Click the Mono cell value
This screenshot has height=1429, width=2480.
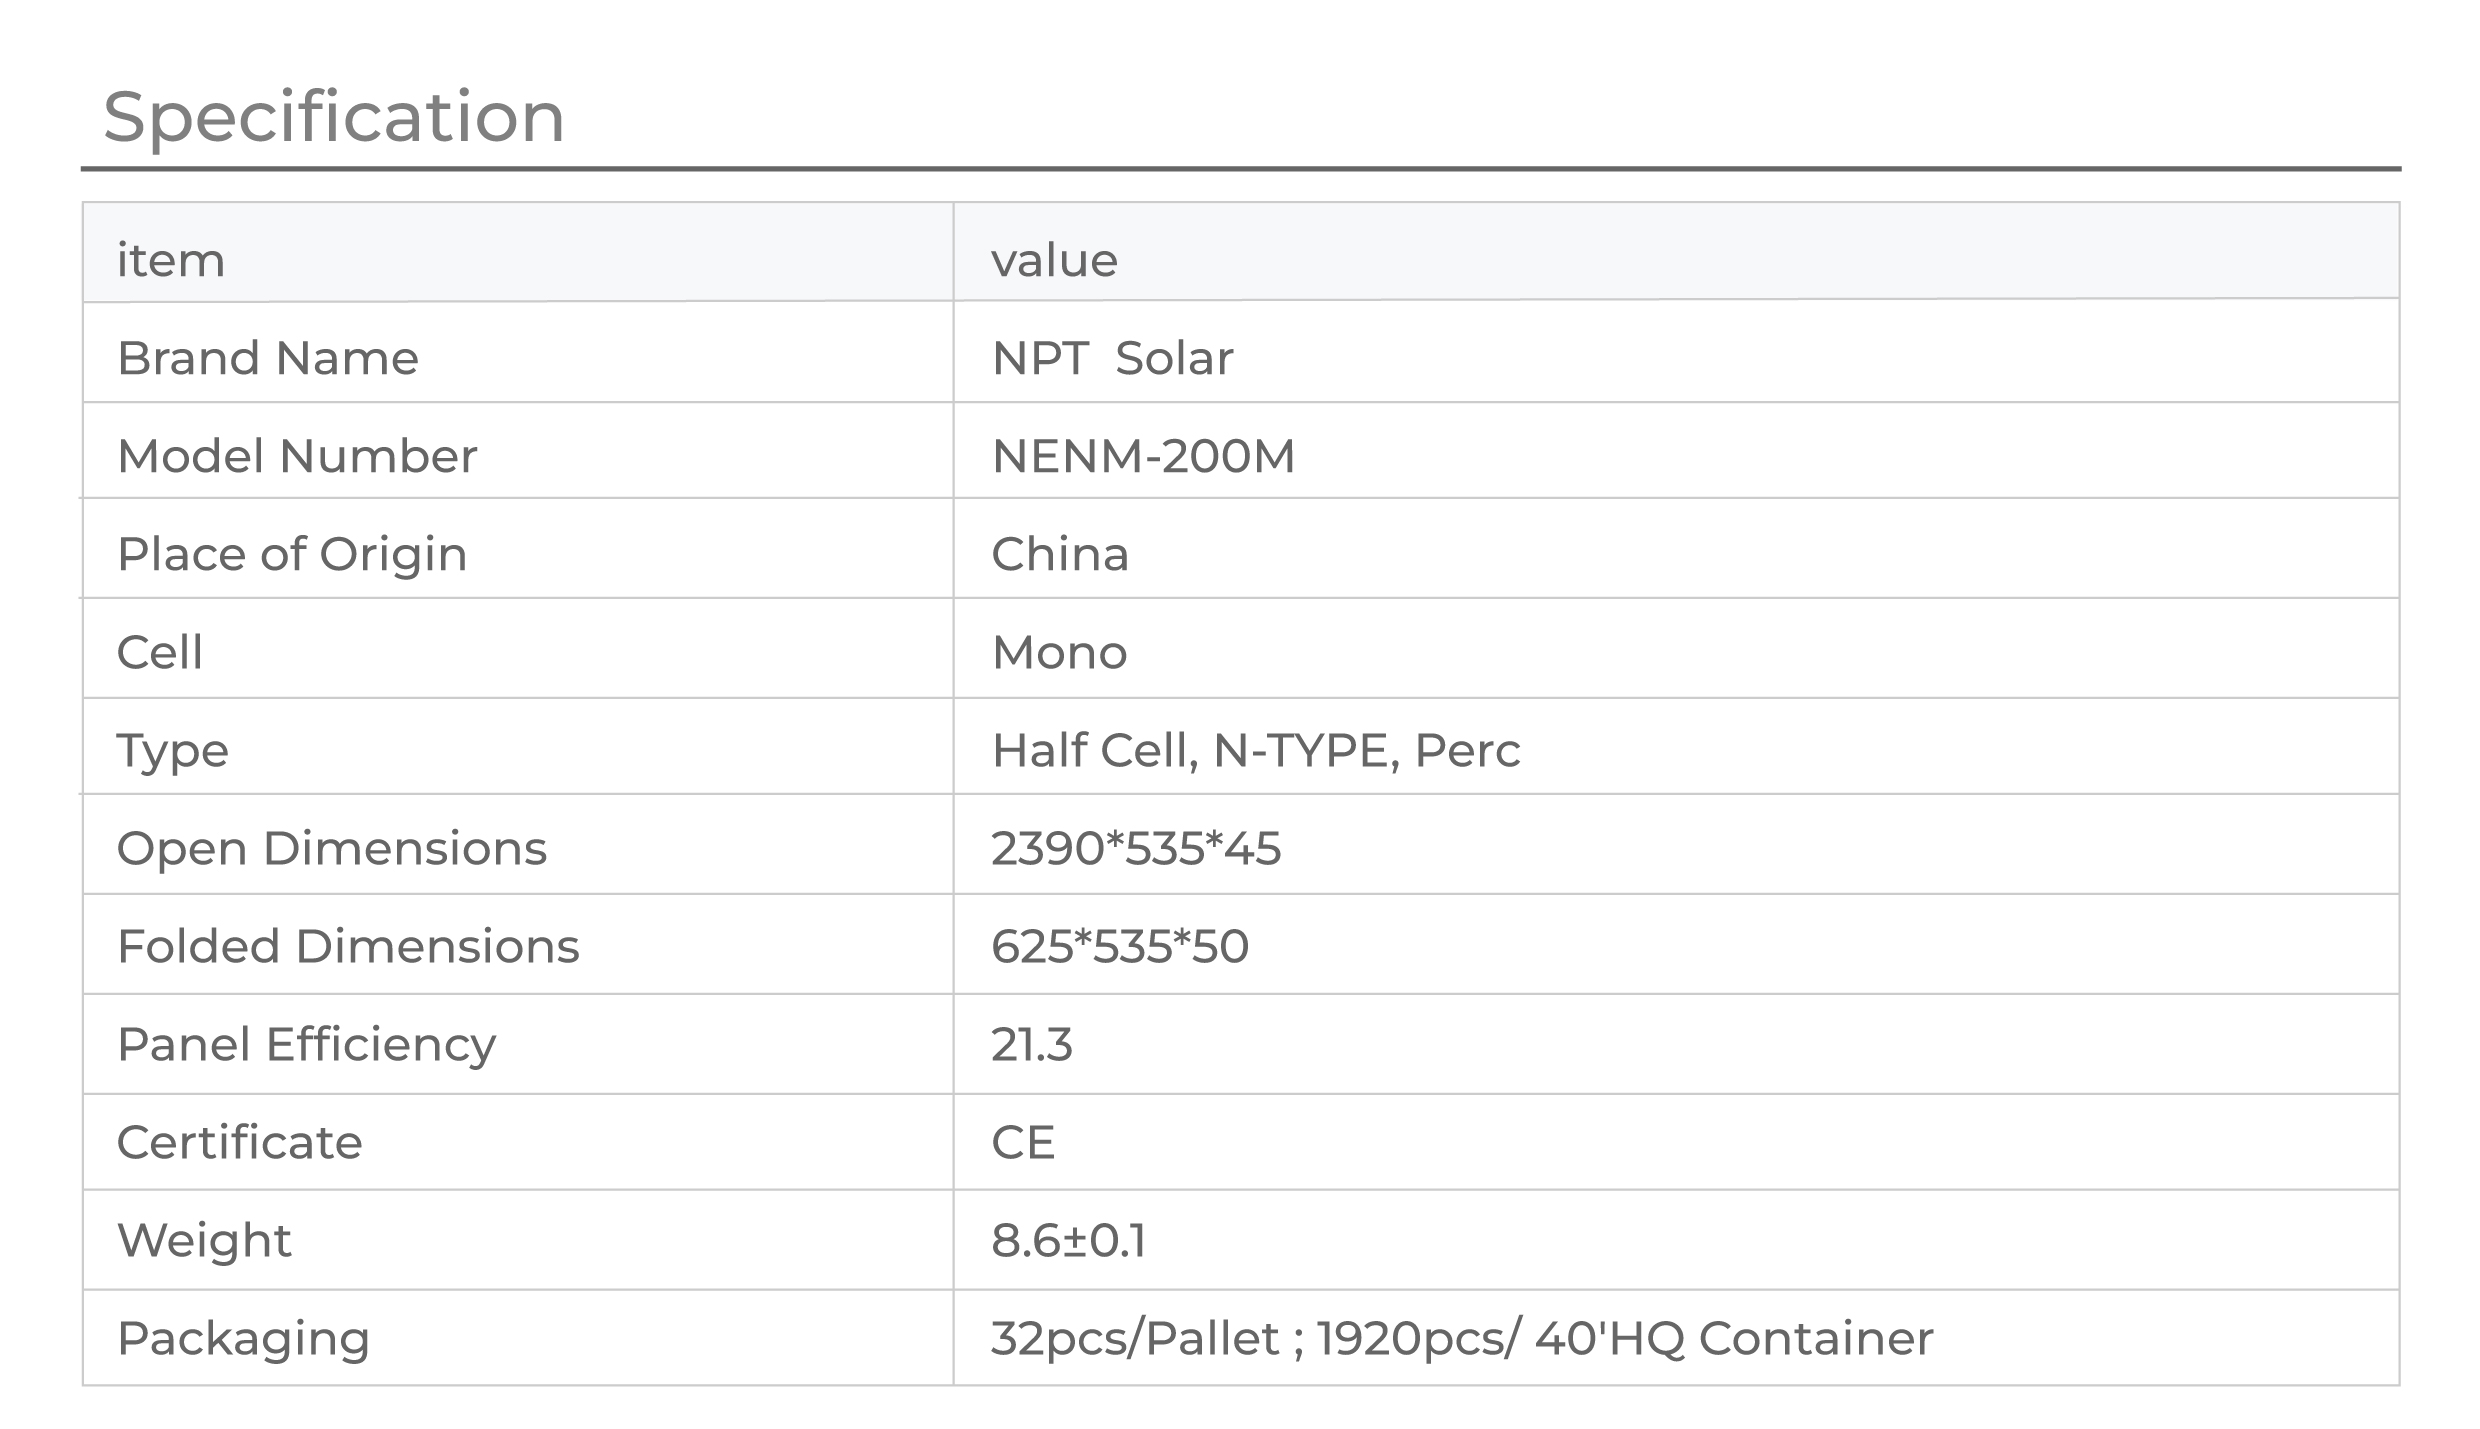pos(1059,652)
